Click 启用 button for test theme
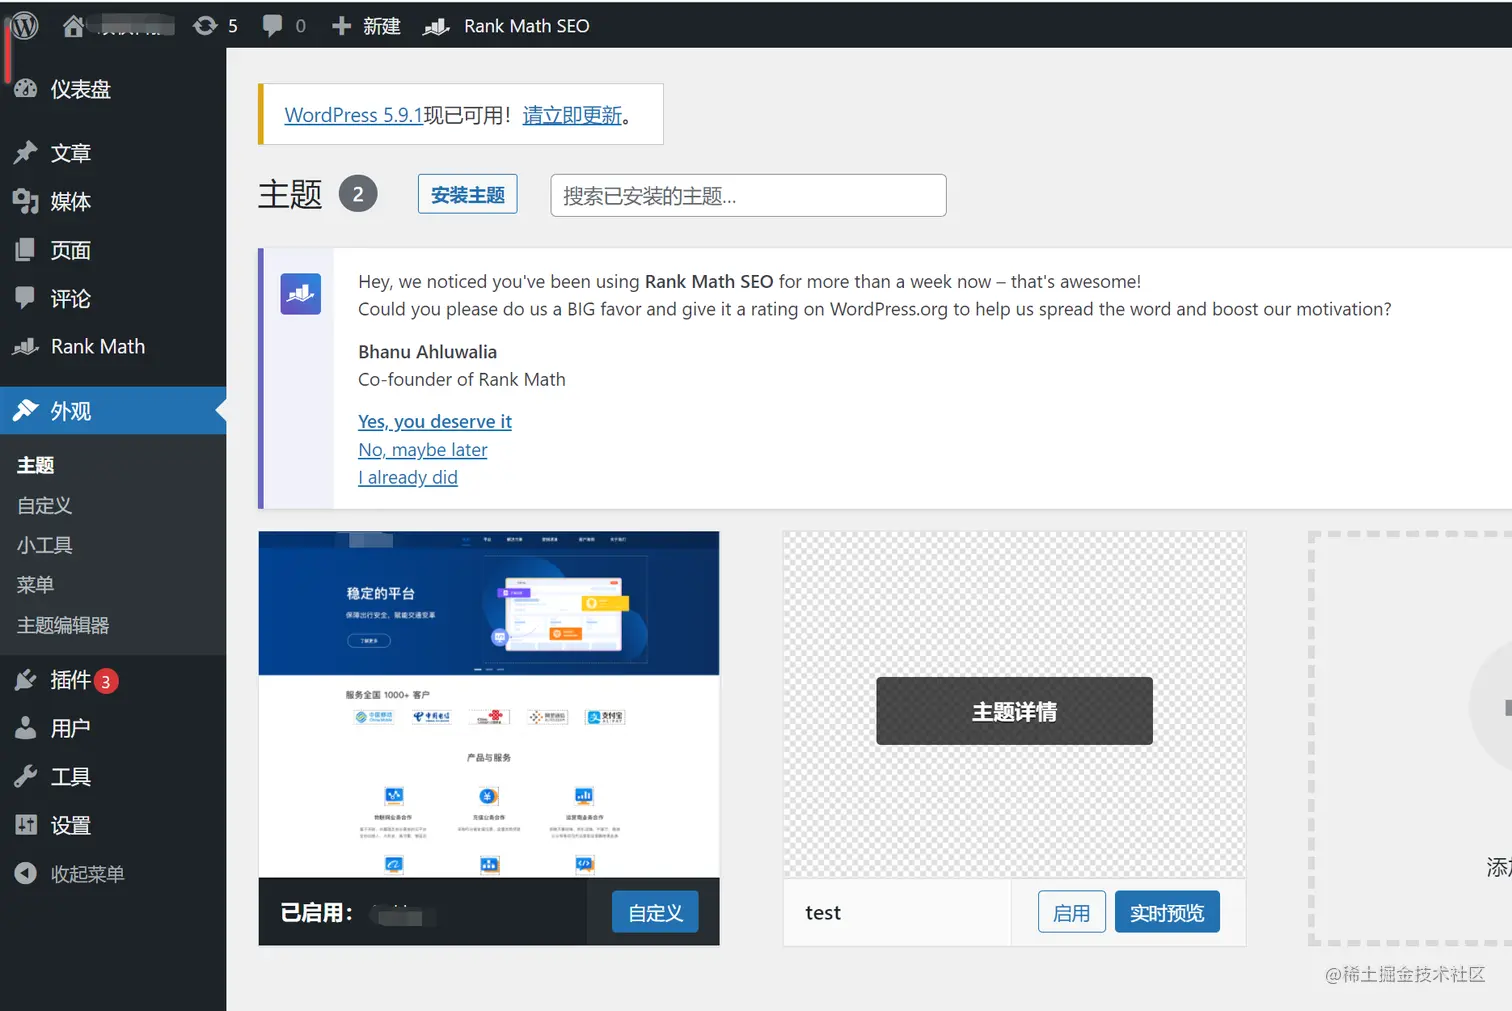 [1072, 912]
